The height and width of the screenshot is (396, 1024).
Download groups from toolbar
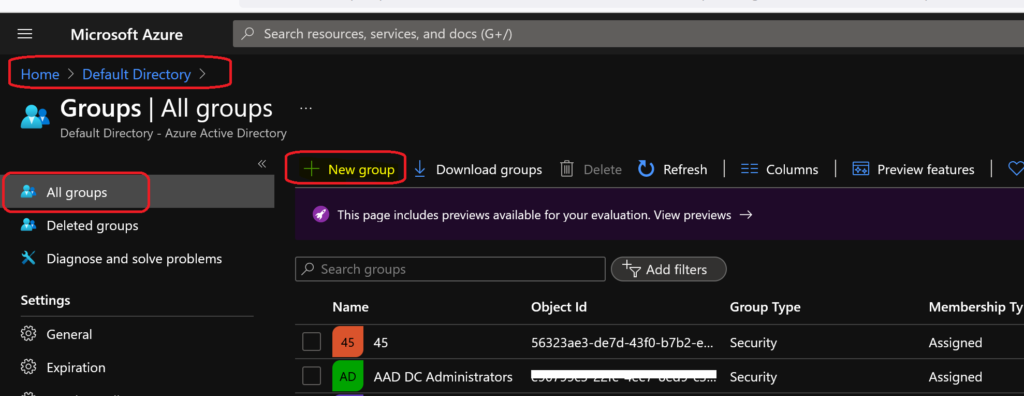pyautogui.click(x=478, y=169)
